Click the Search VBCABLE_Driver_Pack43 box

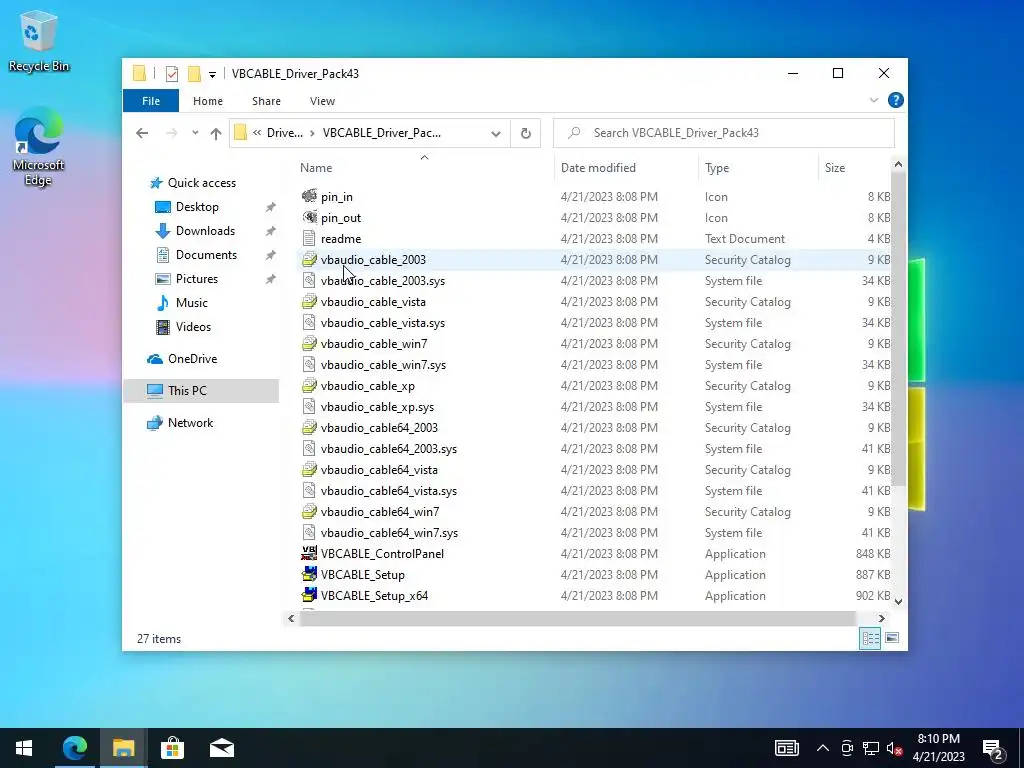(724, 133)
